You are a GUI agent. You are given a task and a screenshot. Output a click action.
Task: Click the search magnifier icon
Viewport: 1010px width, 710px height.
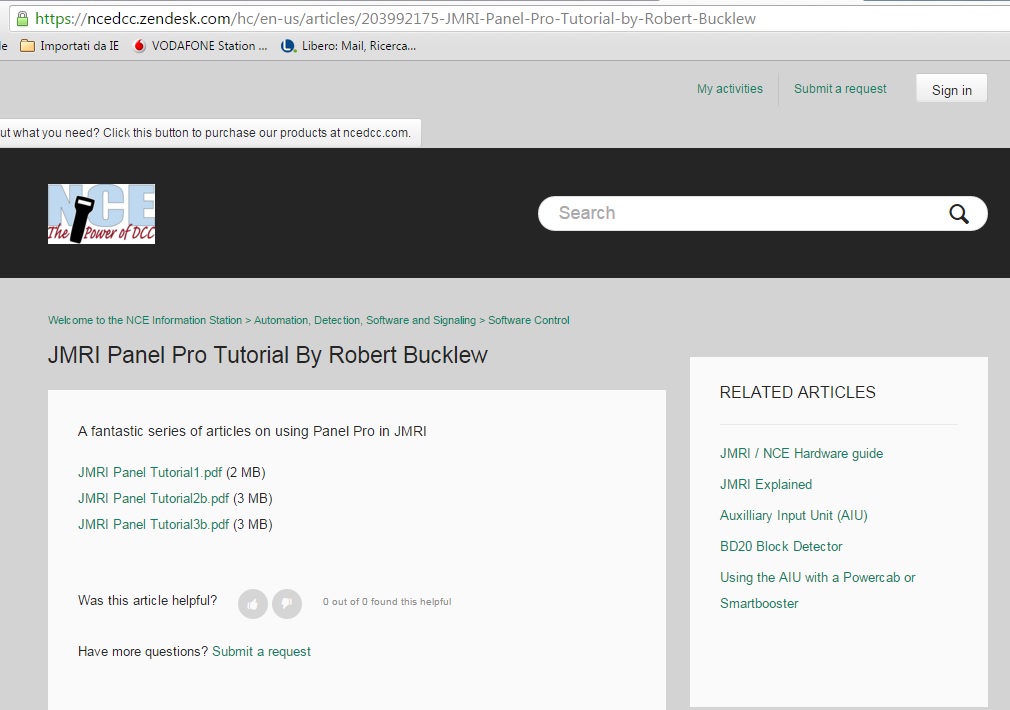click(x=958, y=213)
